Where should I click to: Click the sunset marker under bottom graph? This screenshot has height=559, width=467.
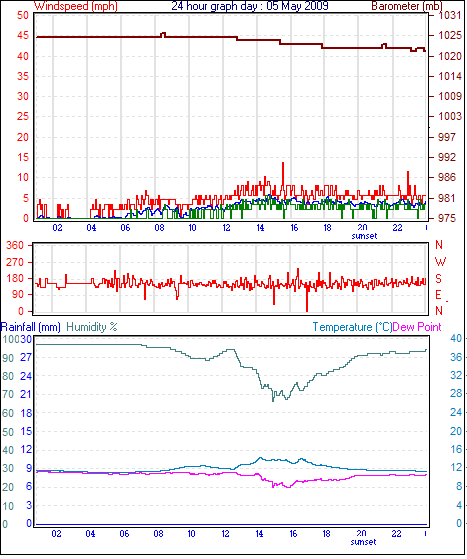(363, 542)
